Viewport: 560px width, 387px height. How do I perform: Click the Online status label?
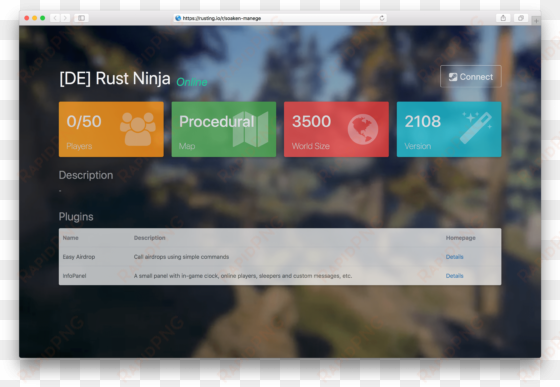click(x=192, y=82)
